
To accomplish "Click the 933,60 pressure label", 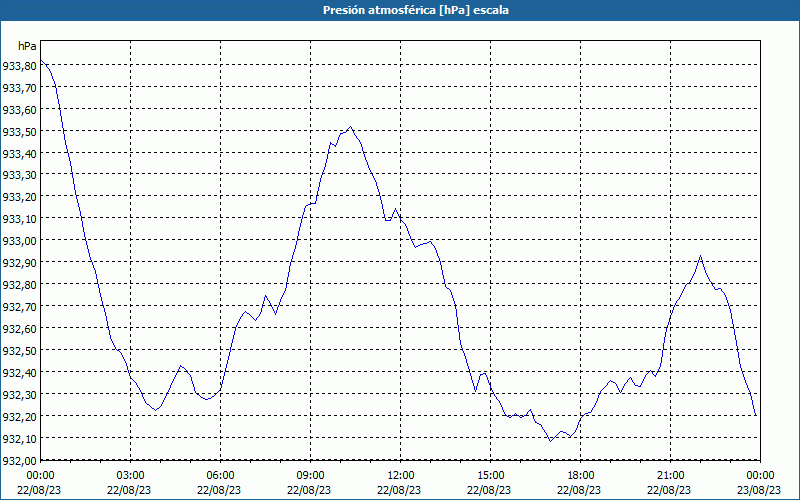I will pos(19,109).
